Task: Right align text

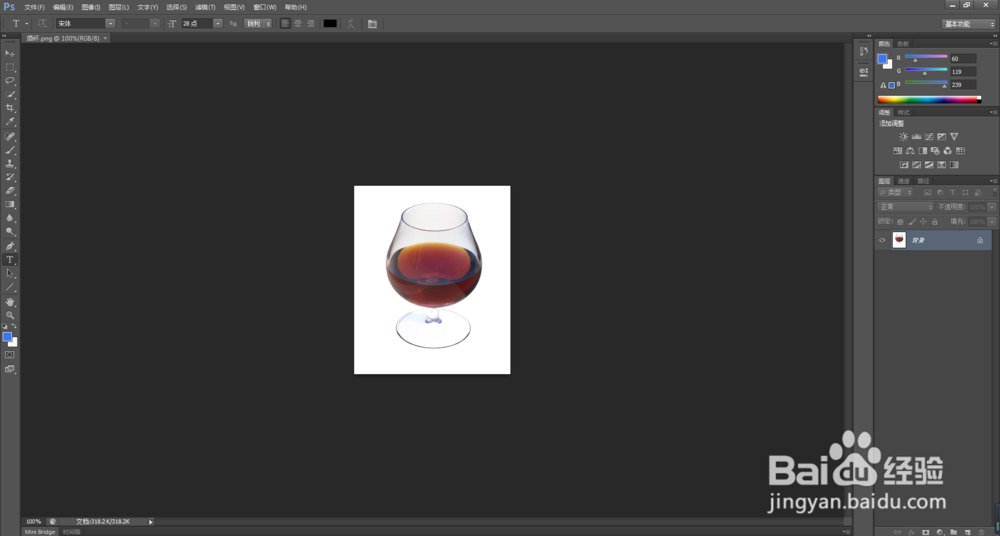Action: (x=310, y=24)
